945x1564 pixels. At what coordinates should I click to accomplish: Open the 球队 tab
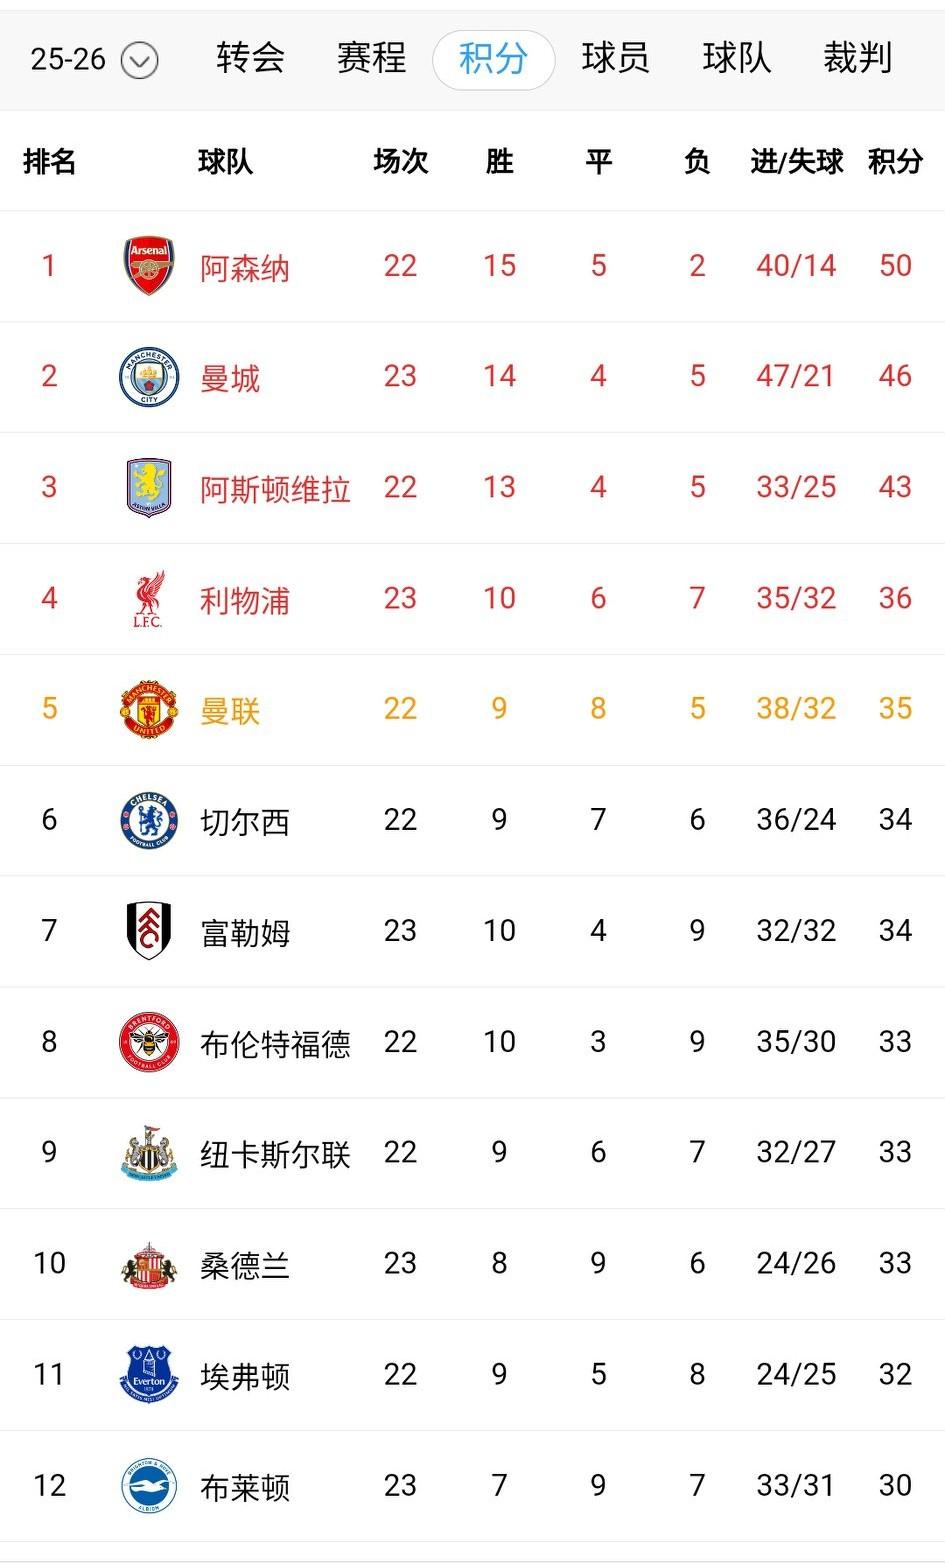[x=736, y=58]
